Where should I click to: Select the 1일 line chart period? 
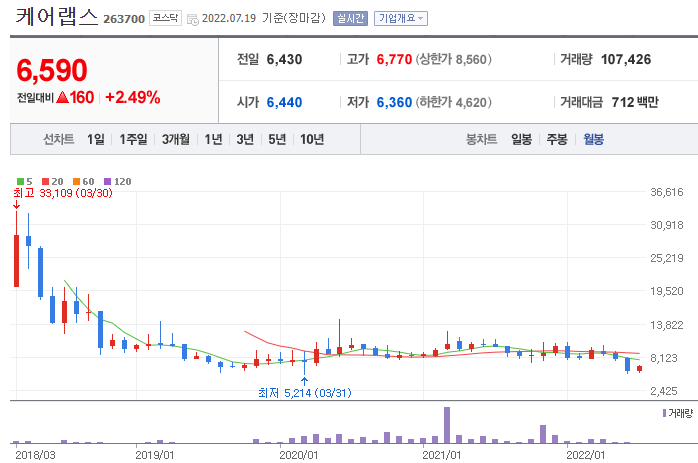(96, 139)
